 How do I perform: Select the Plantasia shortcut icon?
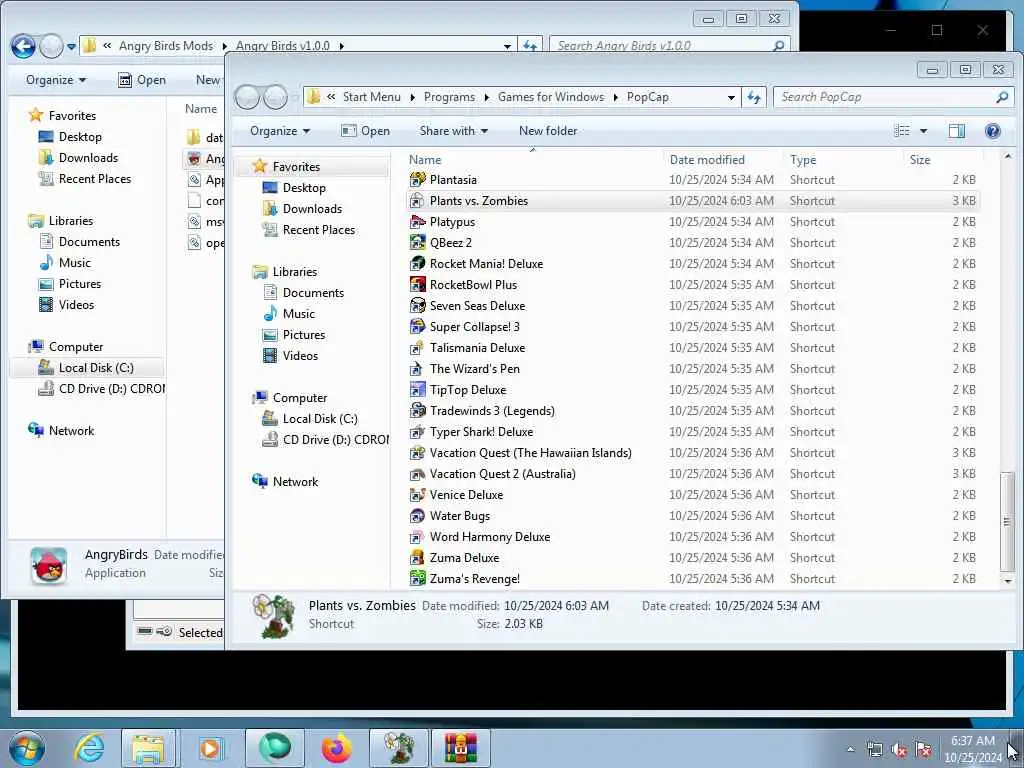417,180
